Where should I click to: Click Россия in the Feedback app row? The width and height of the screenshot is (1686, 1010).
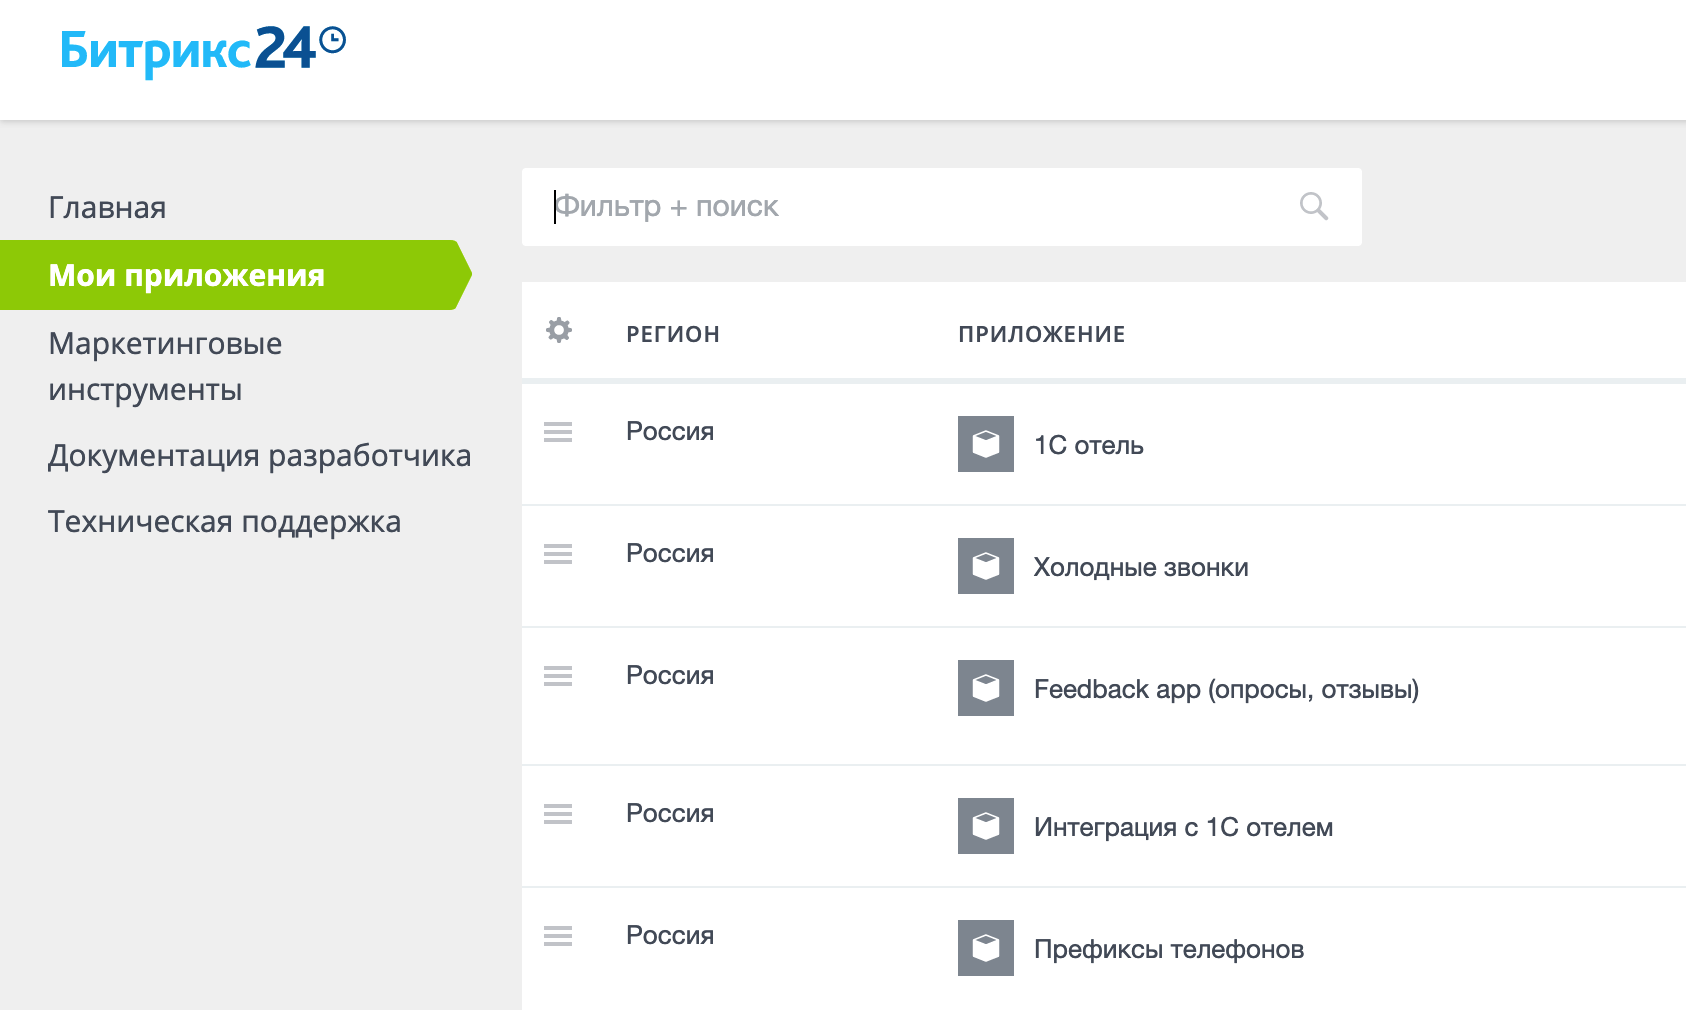[670, 675]
